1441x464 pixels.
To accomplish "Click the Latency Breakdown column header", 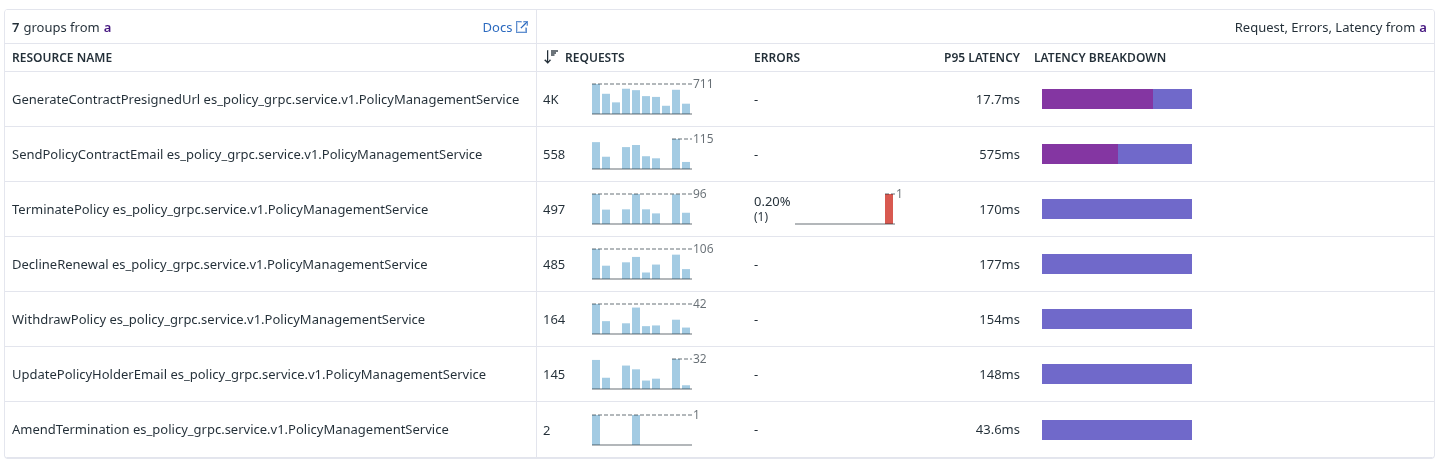I will point(1099,58).
